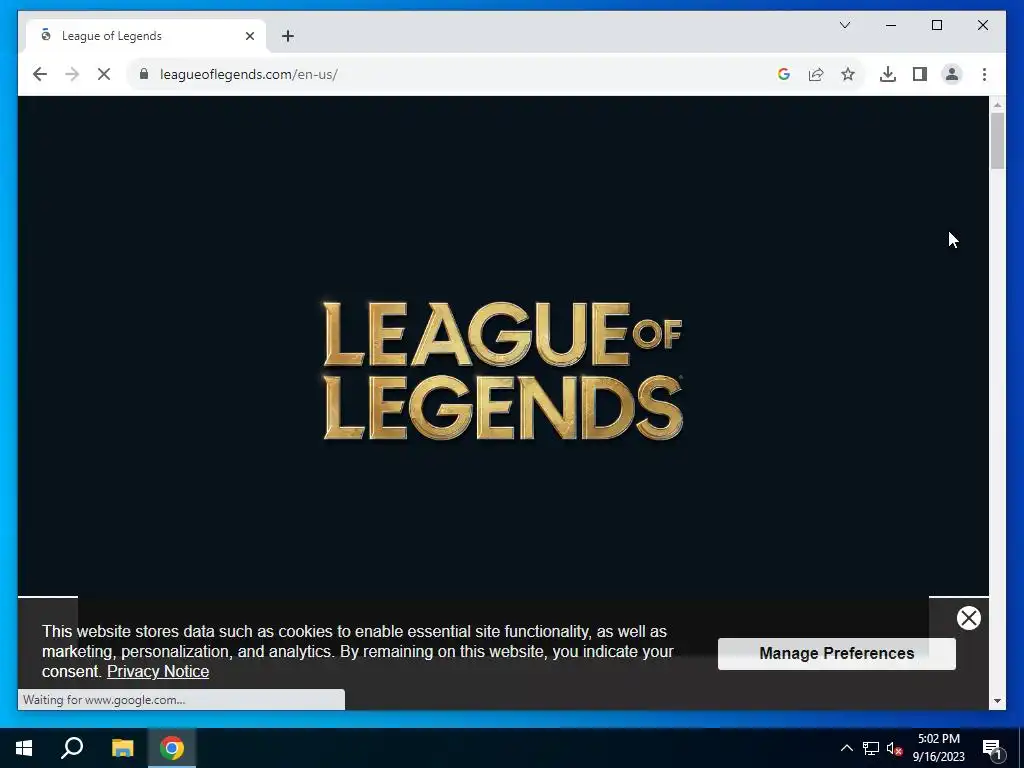
Task: Go back with the browser back arrow
Action: coord(40,74)
